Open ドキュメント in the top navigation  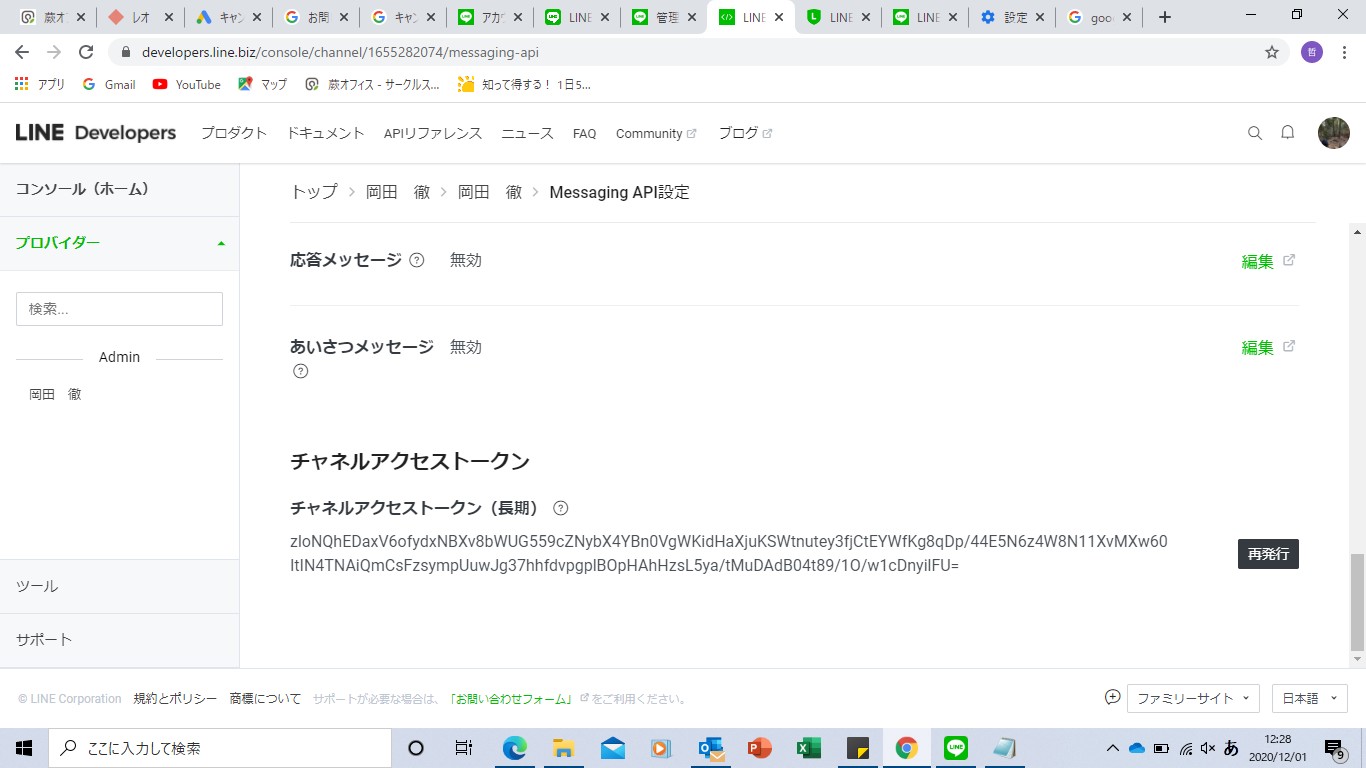coord(326,133)
